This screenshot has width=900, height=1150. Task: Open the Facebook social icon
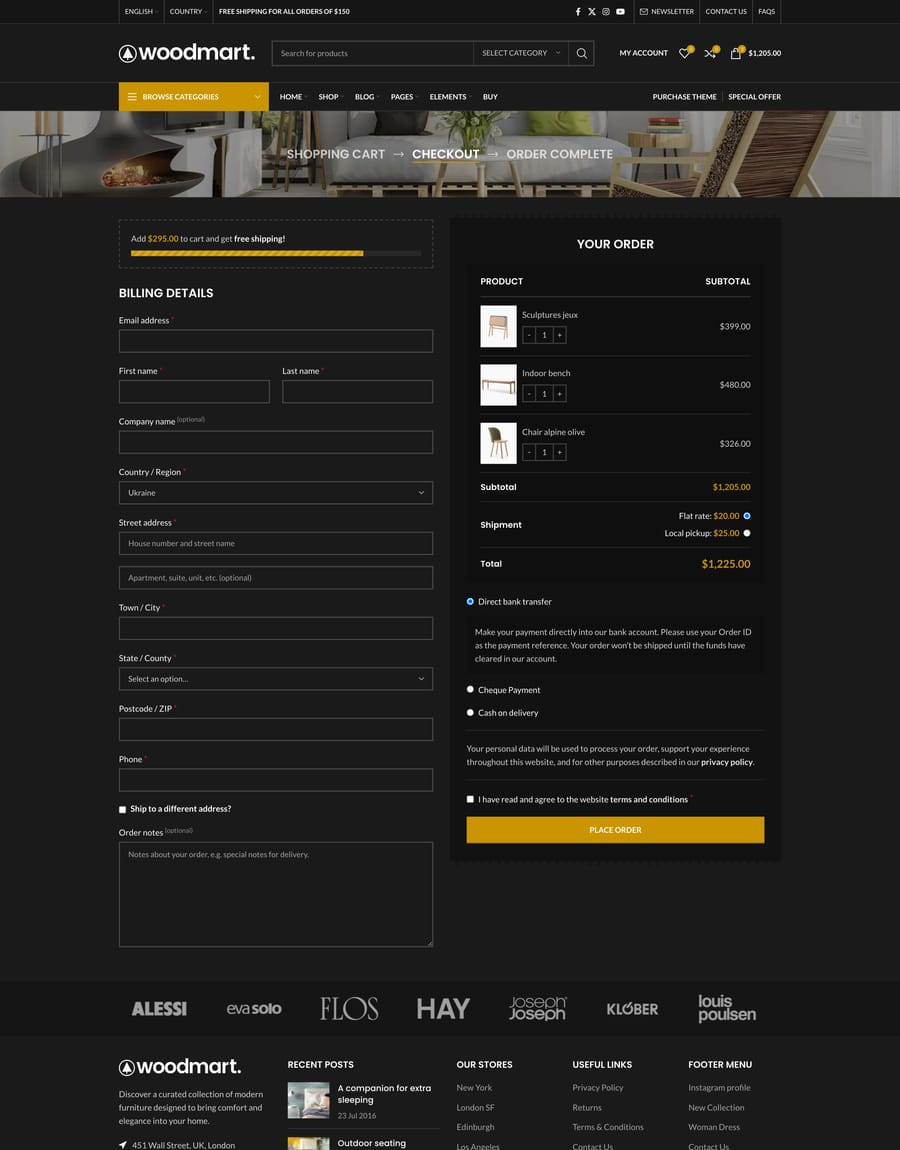[x=578, y=12]
